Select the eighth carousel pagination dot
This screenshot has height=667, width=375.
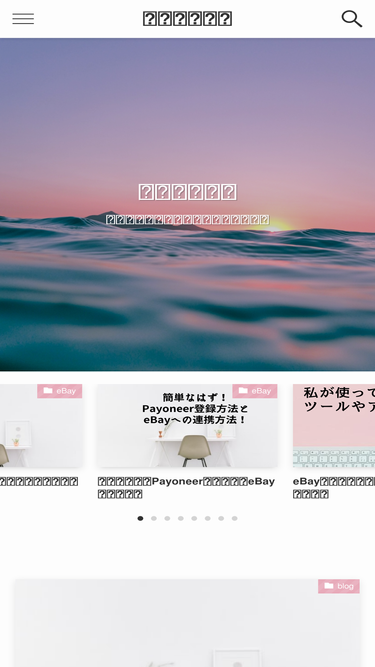235,518
